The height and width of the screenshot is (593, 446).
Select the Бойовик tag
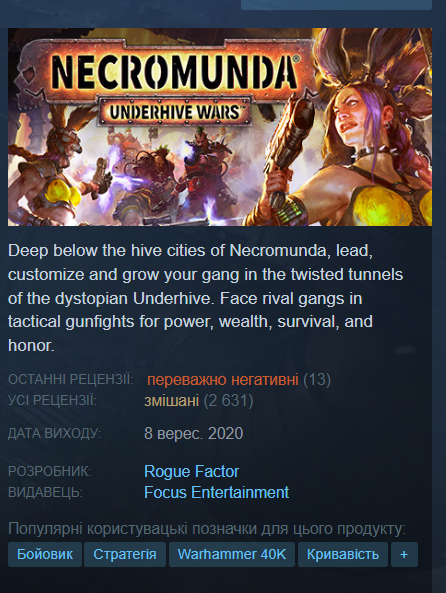[x=45, y=554]
